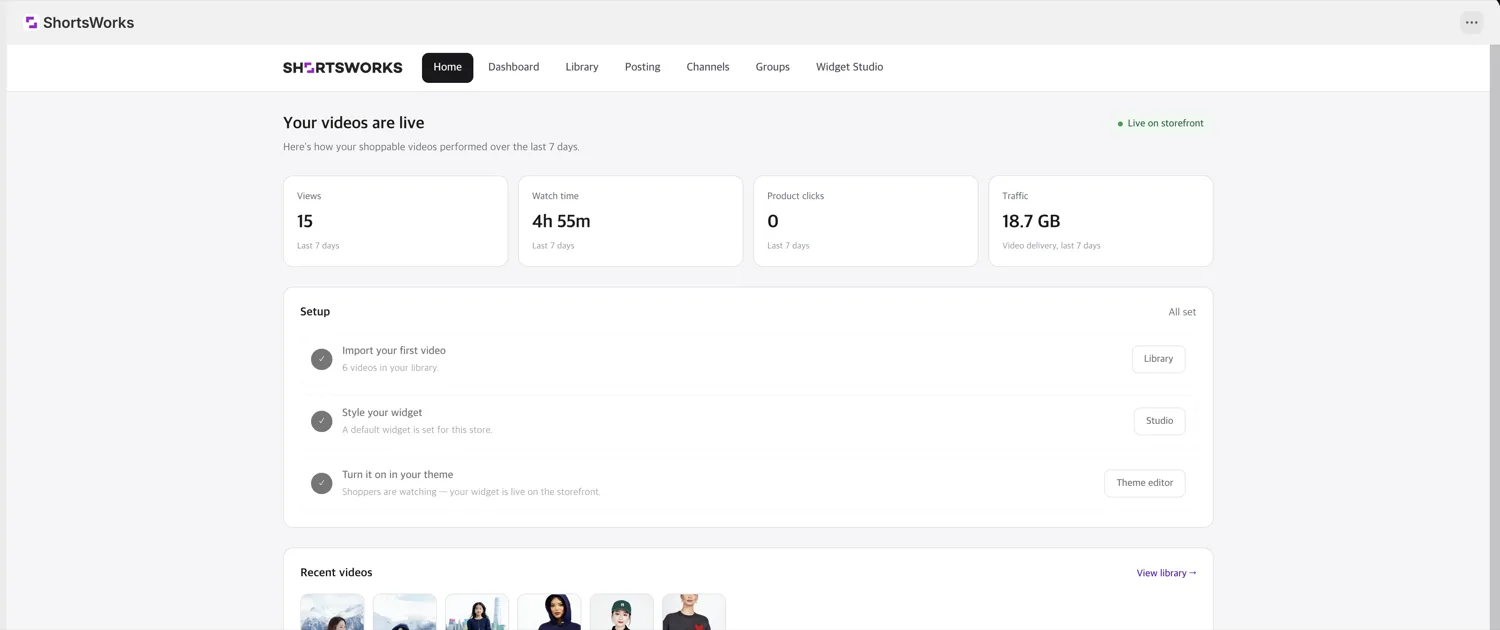Select the Home tab
The width and height of the screenshot is (1500, 630).
pos(447,67)
